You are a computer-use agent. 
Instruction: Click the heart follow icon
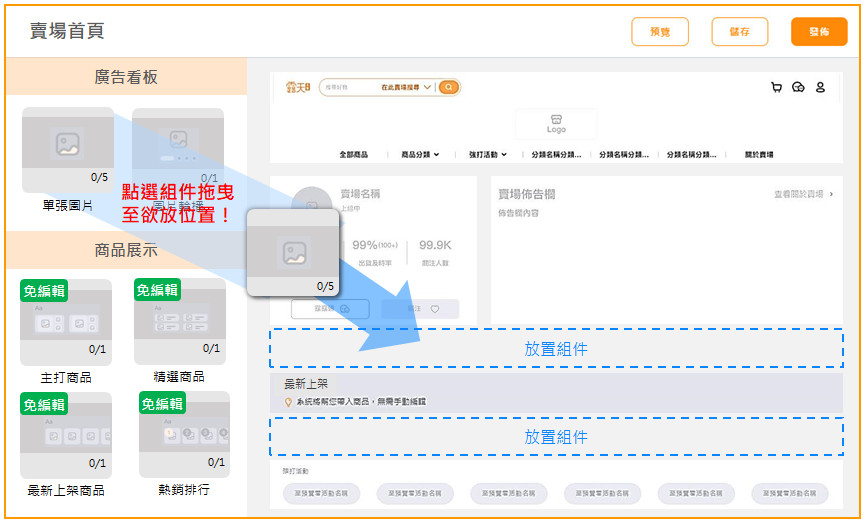(x=435, y=309)
